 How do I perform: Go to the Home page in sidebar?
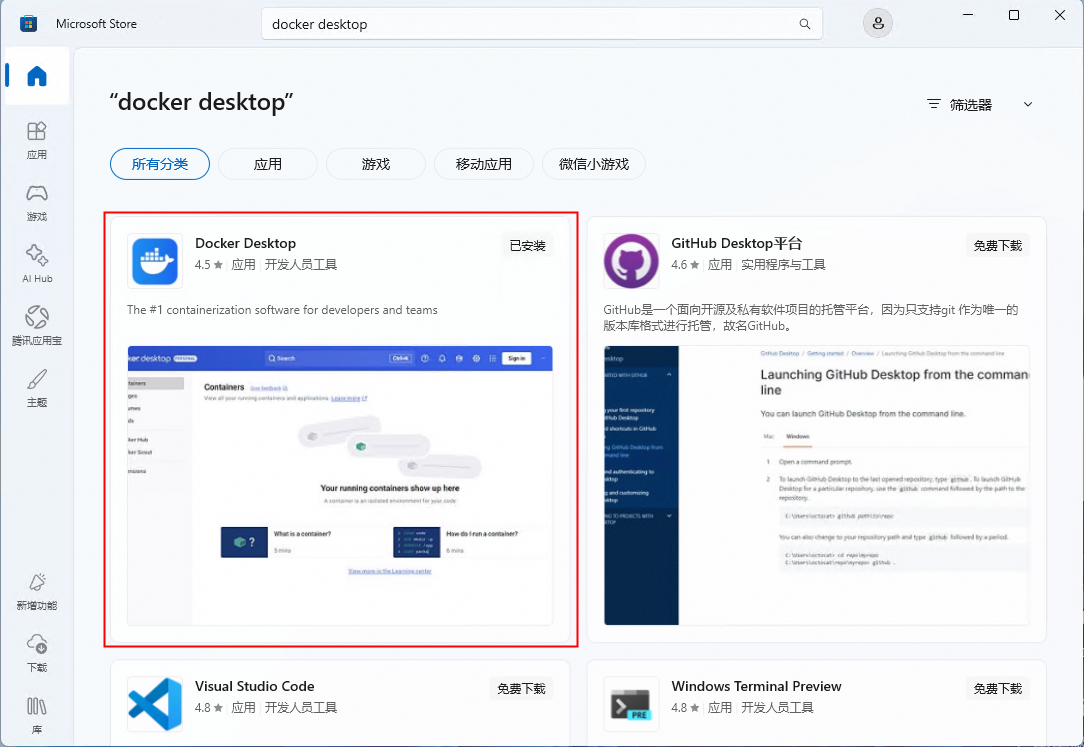(x=37, y=76)
